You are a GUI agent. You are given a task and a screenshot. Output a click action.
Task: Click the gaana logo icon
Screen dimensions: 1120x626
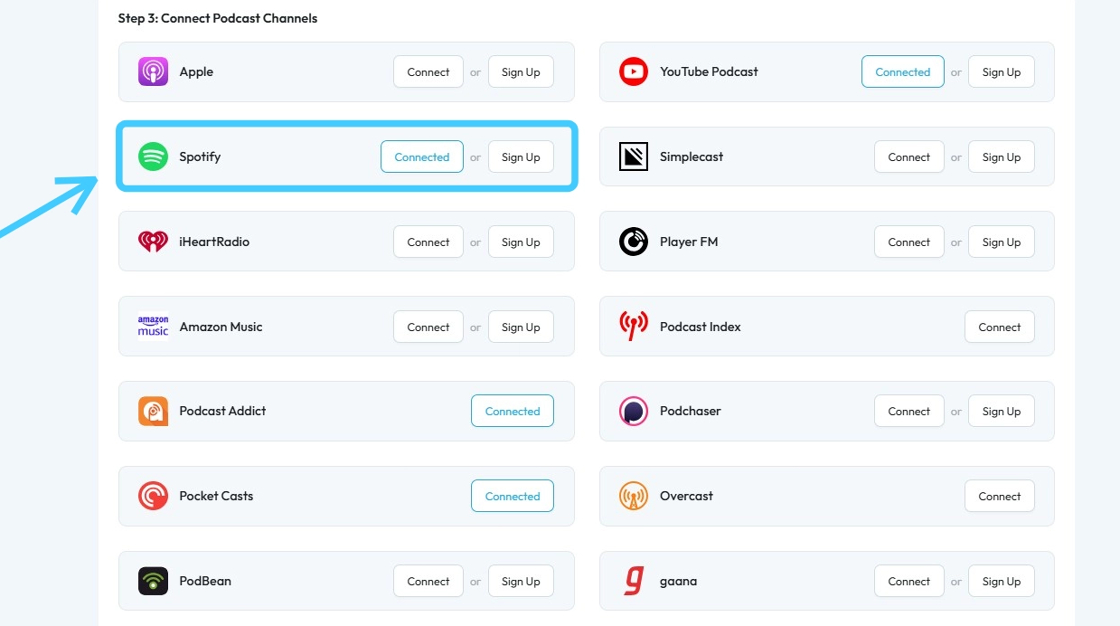point(634,581)
